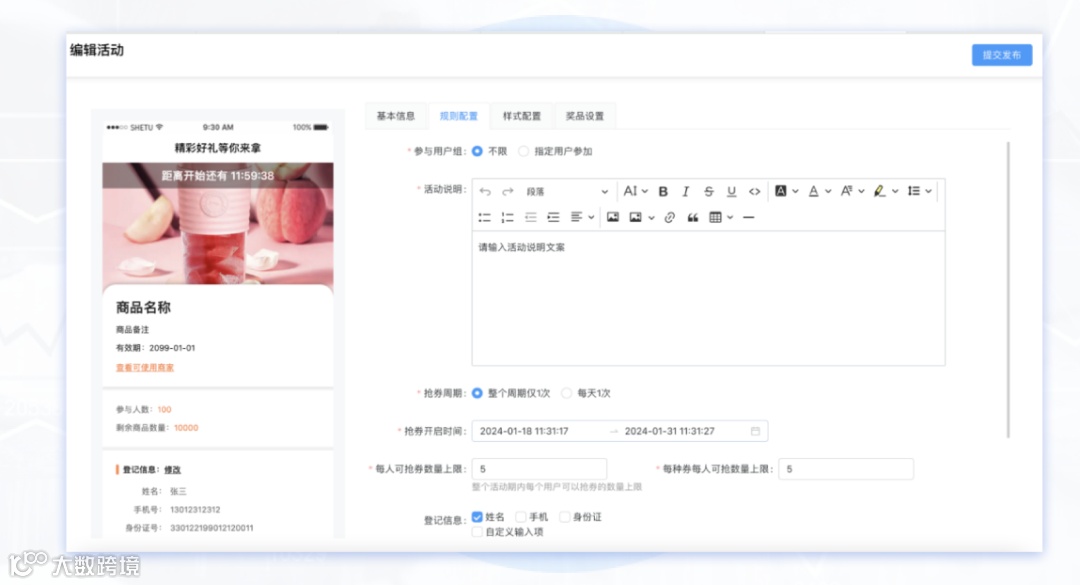This screenshot has height=585, width=1080.
Task: Click the 剩余商品数量 value 10000
Action: 186,428
